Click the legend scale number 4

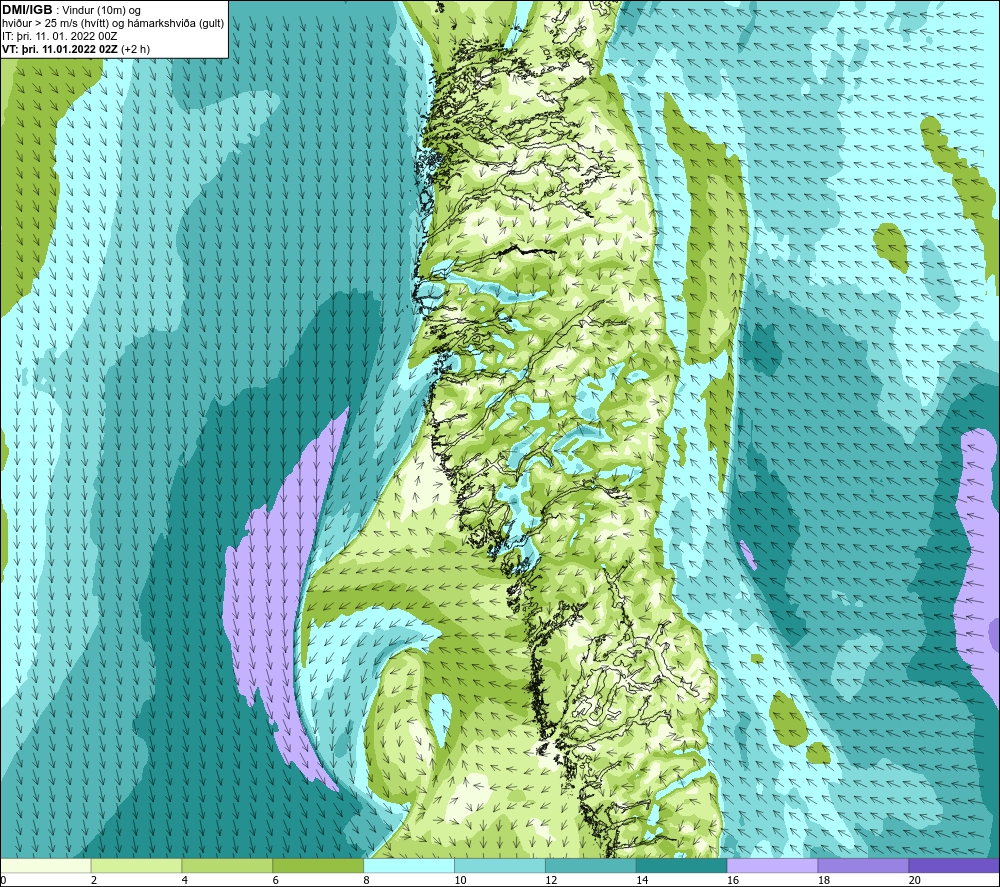[x=185, y=880]
